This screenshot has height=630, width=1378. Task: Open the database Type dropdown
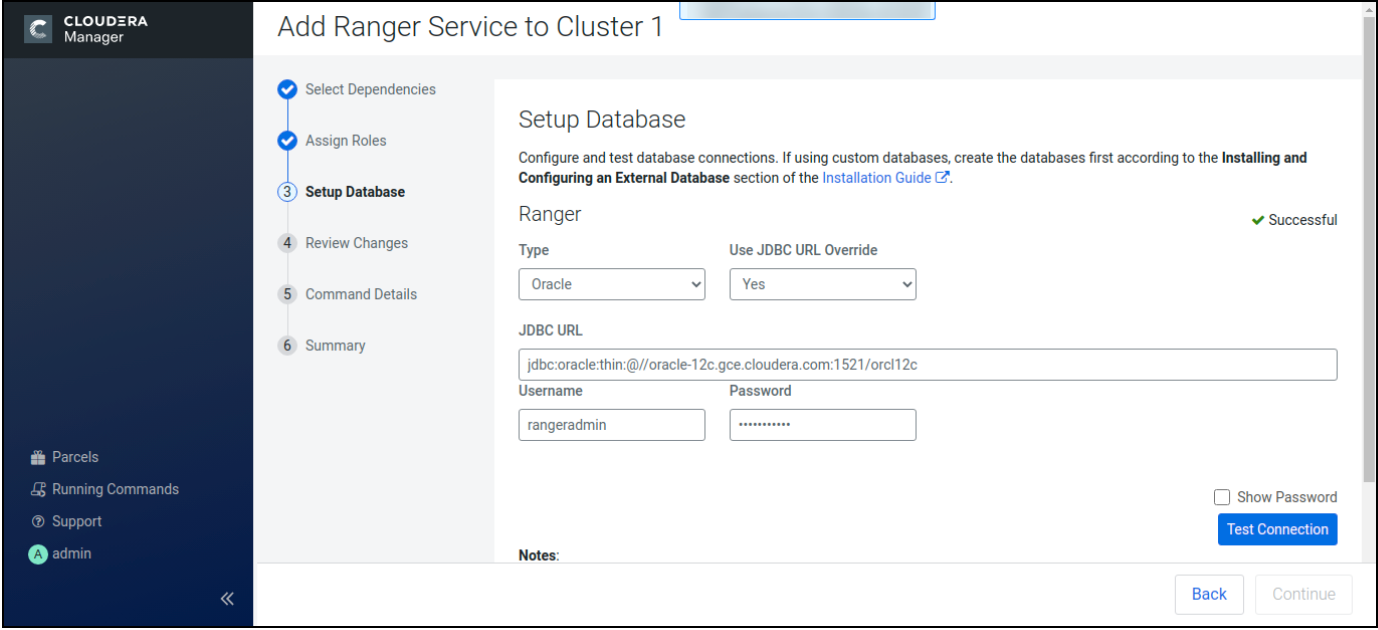pos(611,284)
